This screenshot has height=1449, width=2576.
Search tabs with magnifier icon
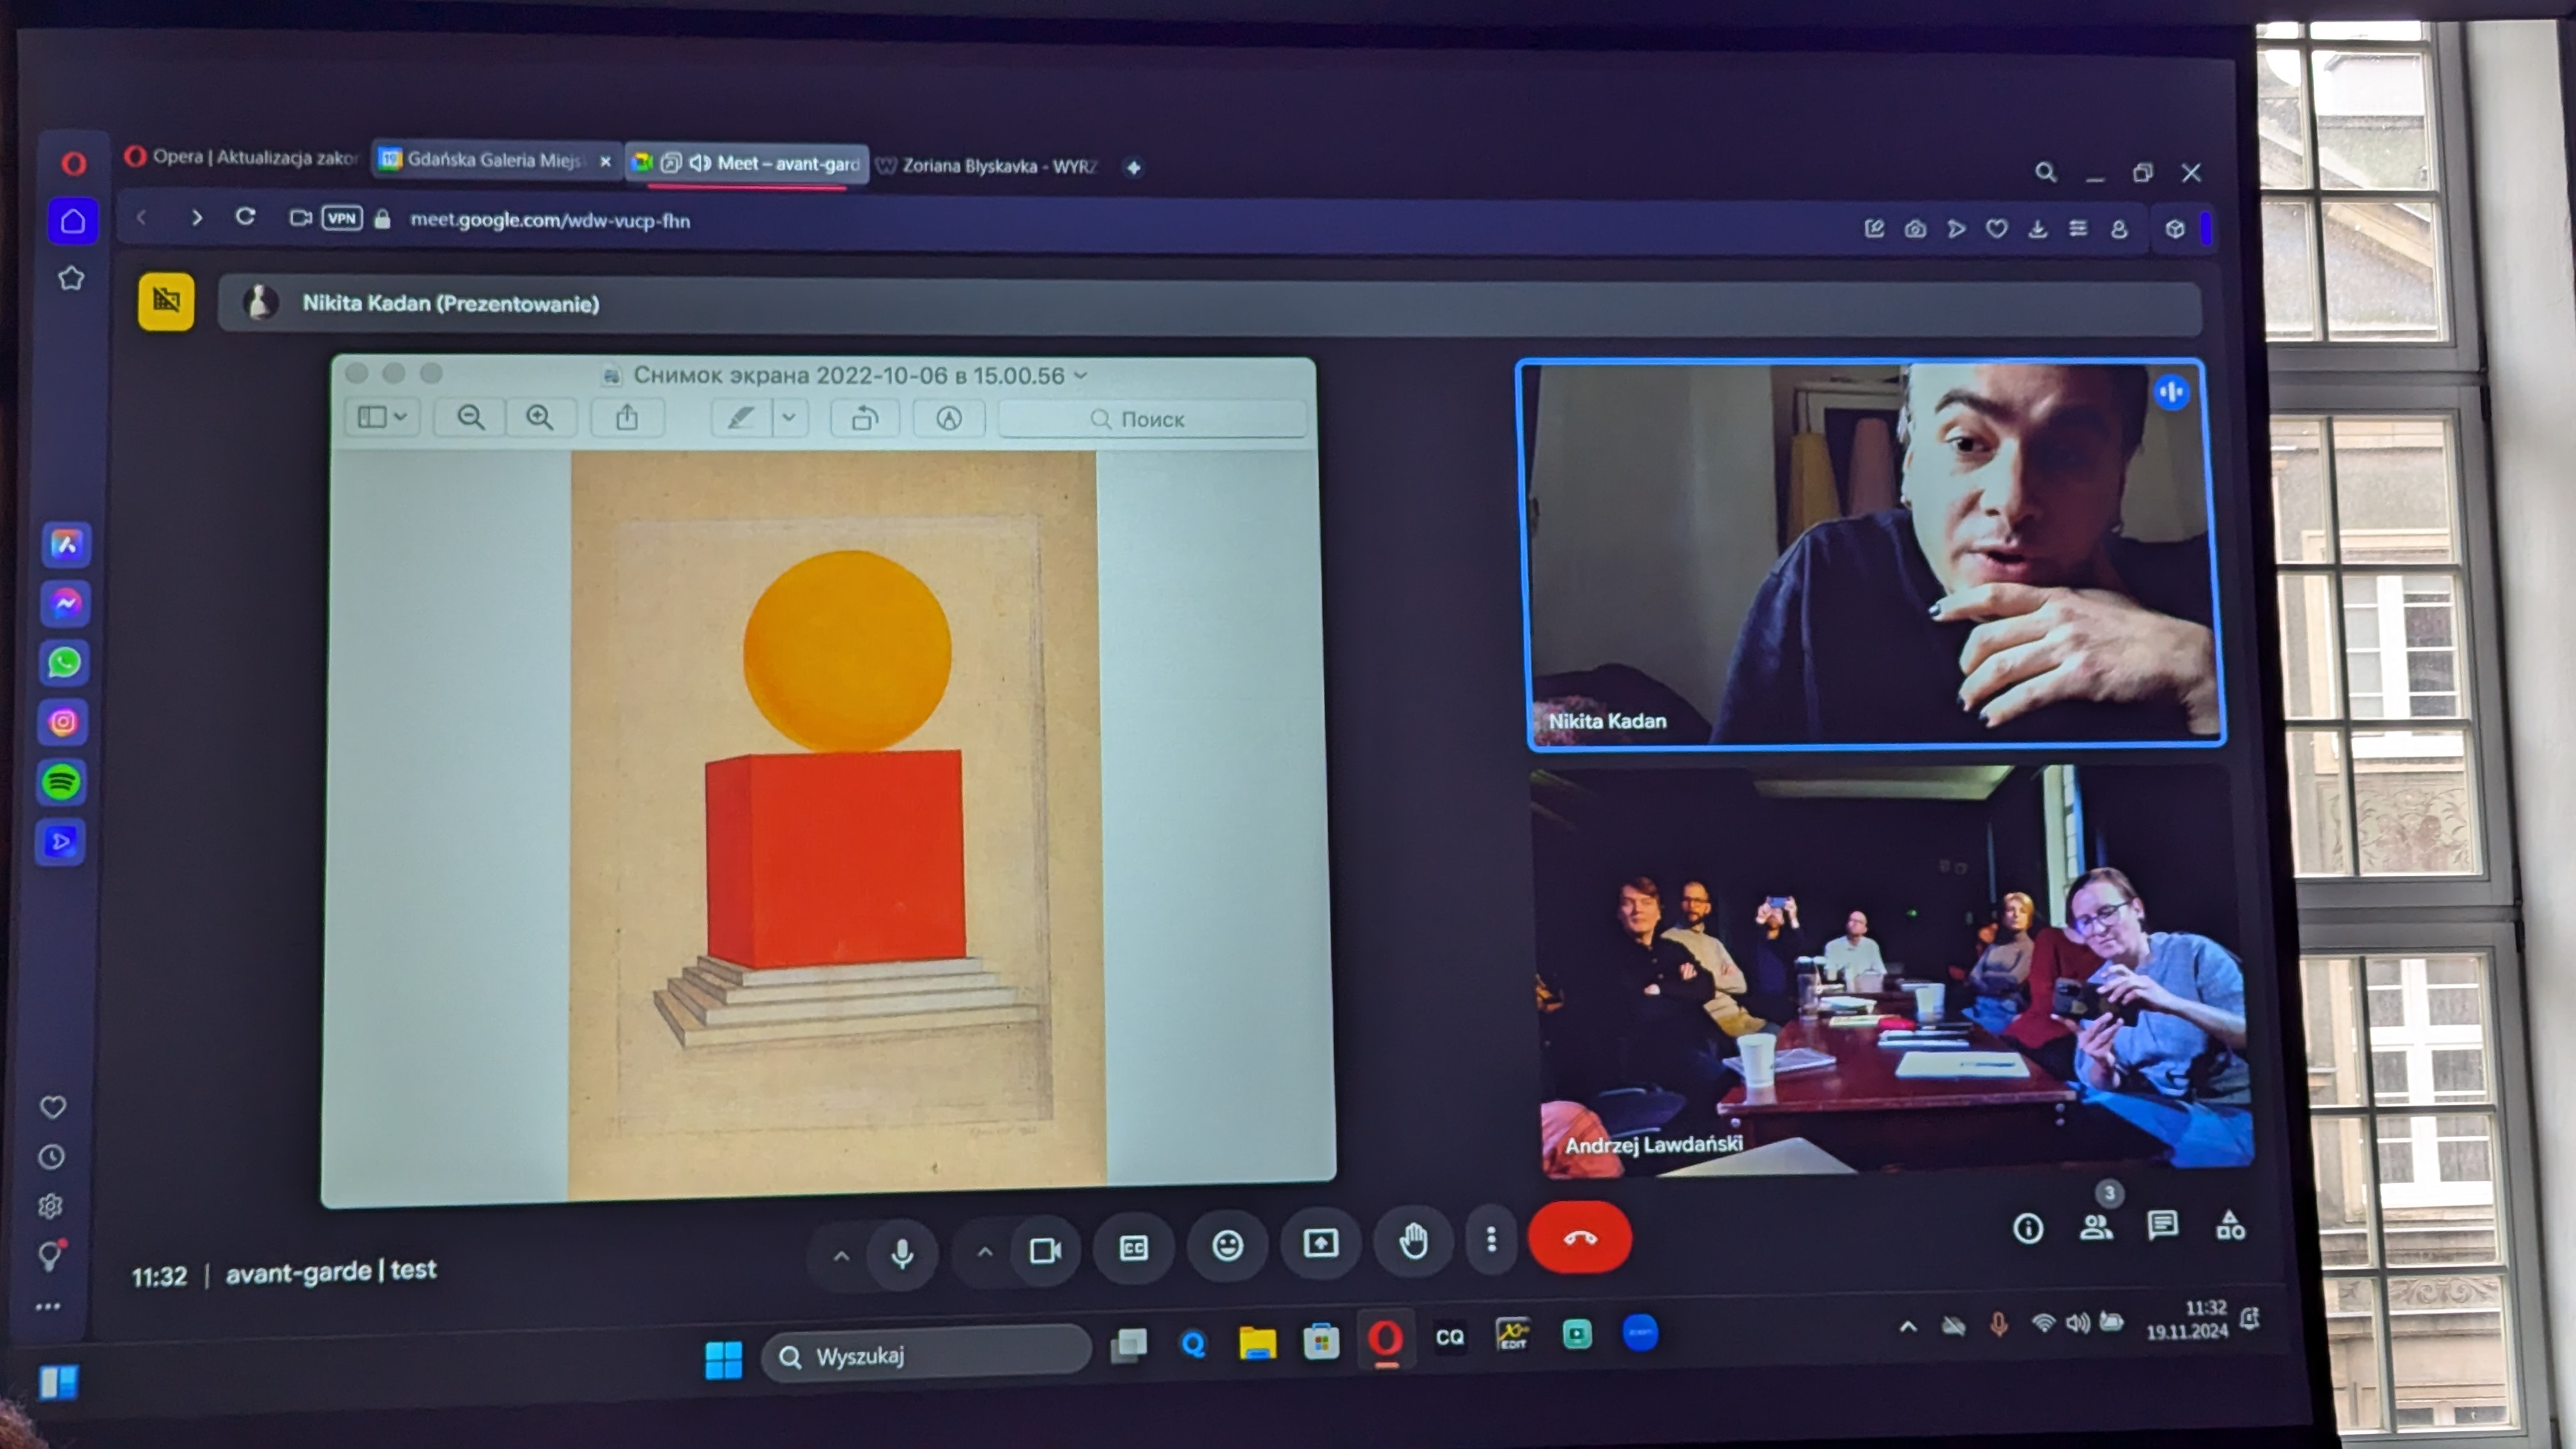pyautogui.click(x=2046, y=172)
